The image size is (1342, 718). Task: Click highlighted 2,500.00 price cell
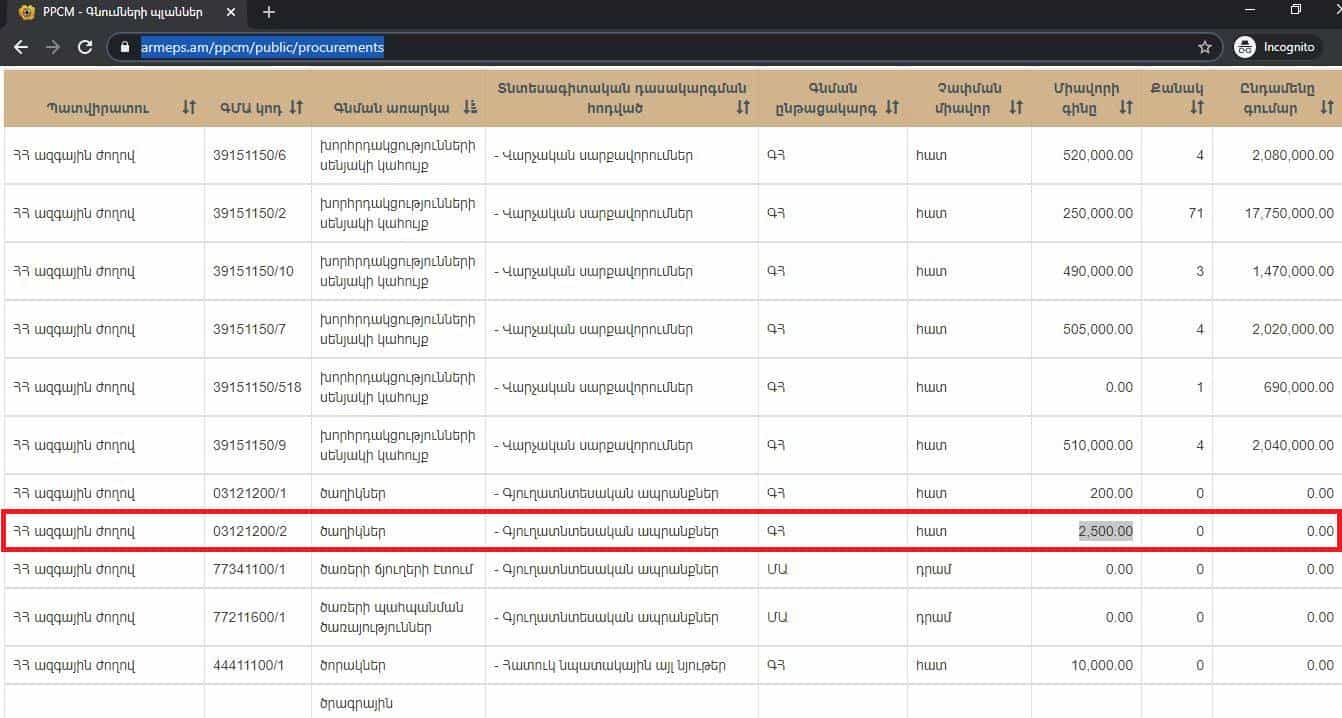pyautogui.click(x=1105, y=531)
